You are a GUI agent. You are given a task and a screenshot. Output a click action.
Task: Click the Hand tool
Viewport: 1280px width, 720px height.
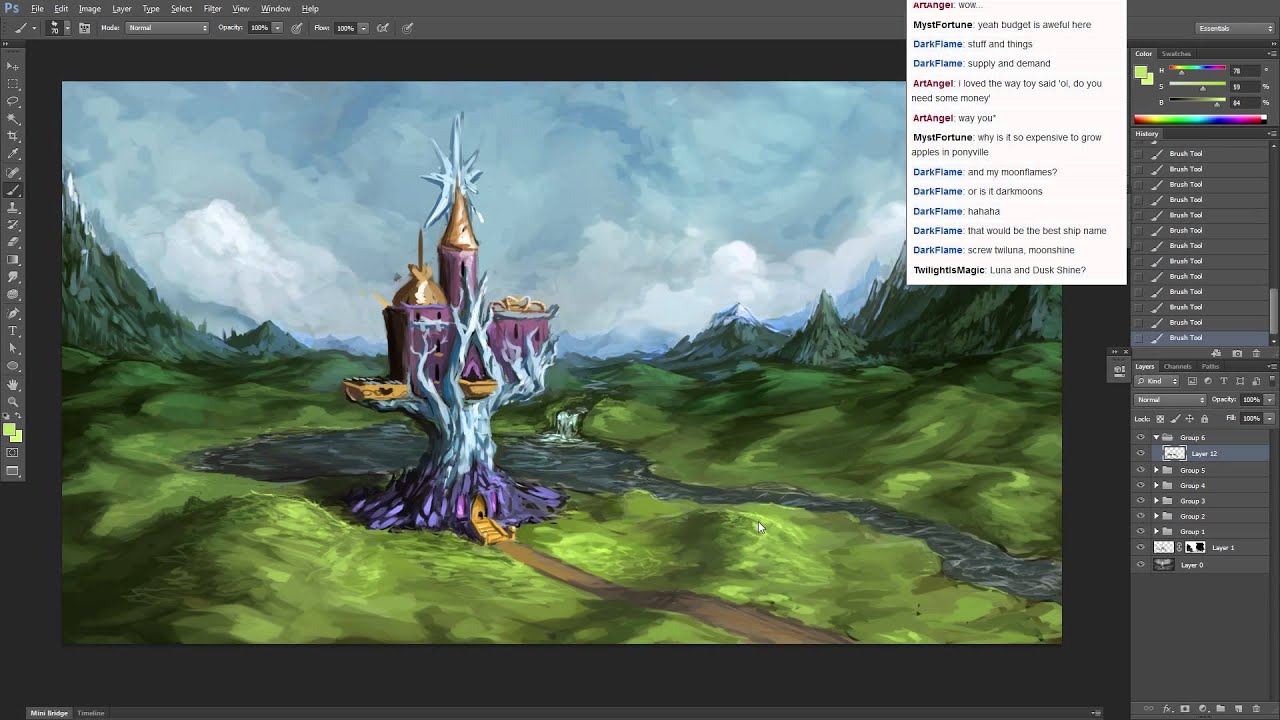[13, 384]
